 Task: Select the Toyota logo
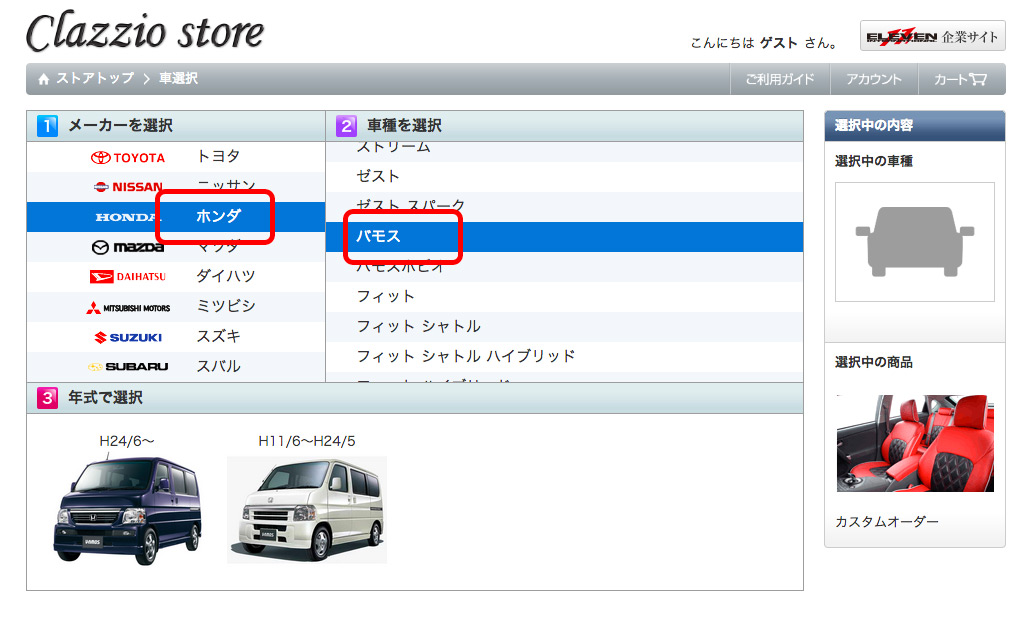coord(128,158)
